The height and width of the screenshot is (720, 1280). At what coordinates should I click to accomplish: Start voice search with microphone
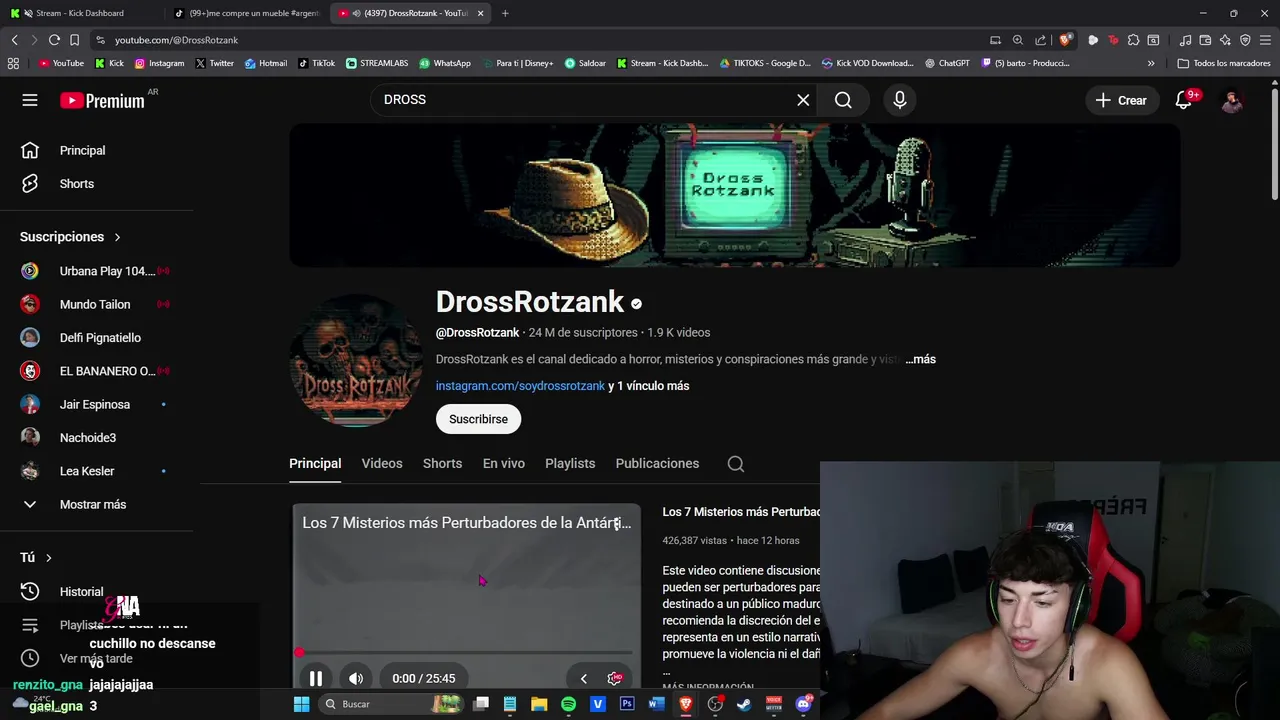[x=900, y=100]
